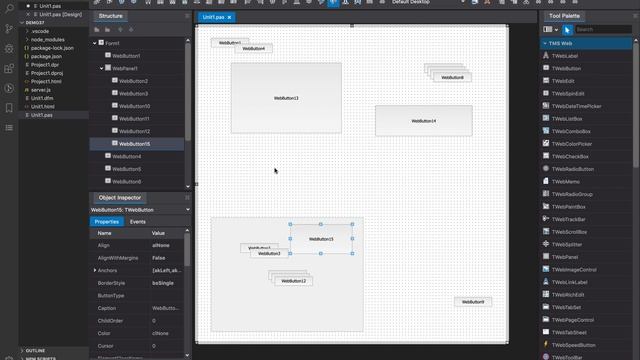Select TWebDateTimePicker component
640x360 pixels.
click(576, 106)
